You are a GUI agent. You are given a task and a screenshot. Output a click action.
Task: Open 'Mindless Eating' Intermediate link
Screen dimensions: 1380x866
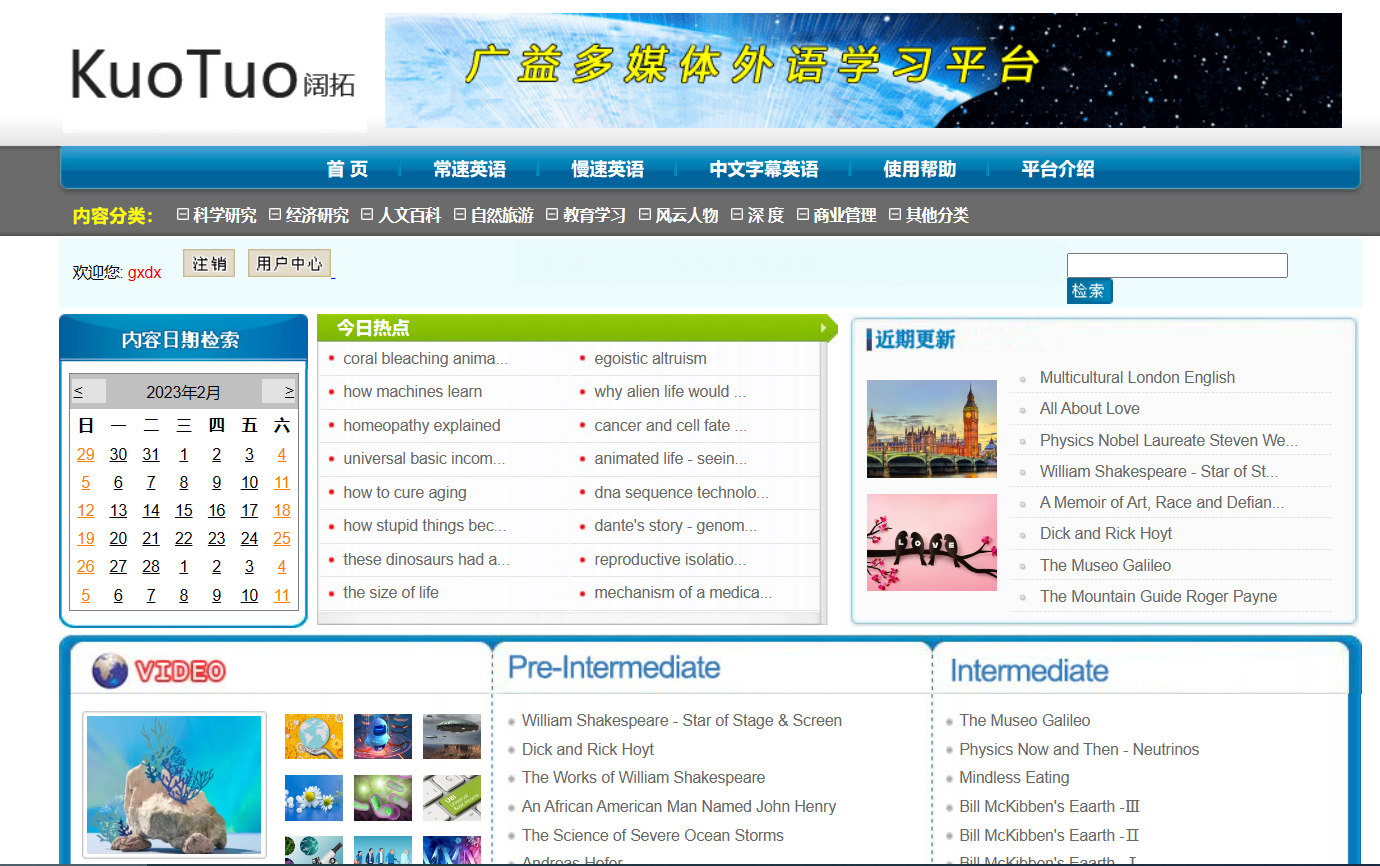(x=1014, y=777)
